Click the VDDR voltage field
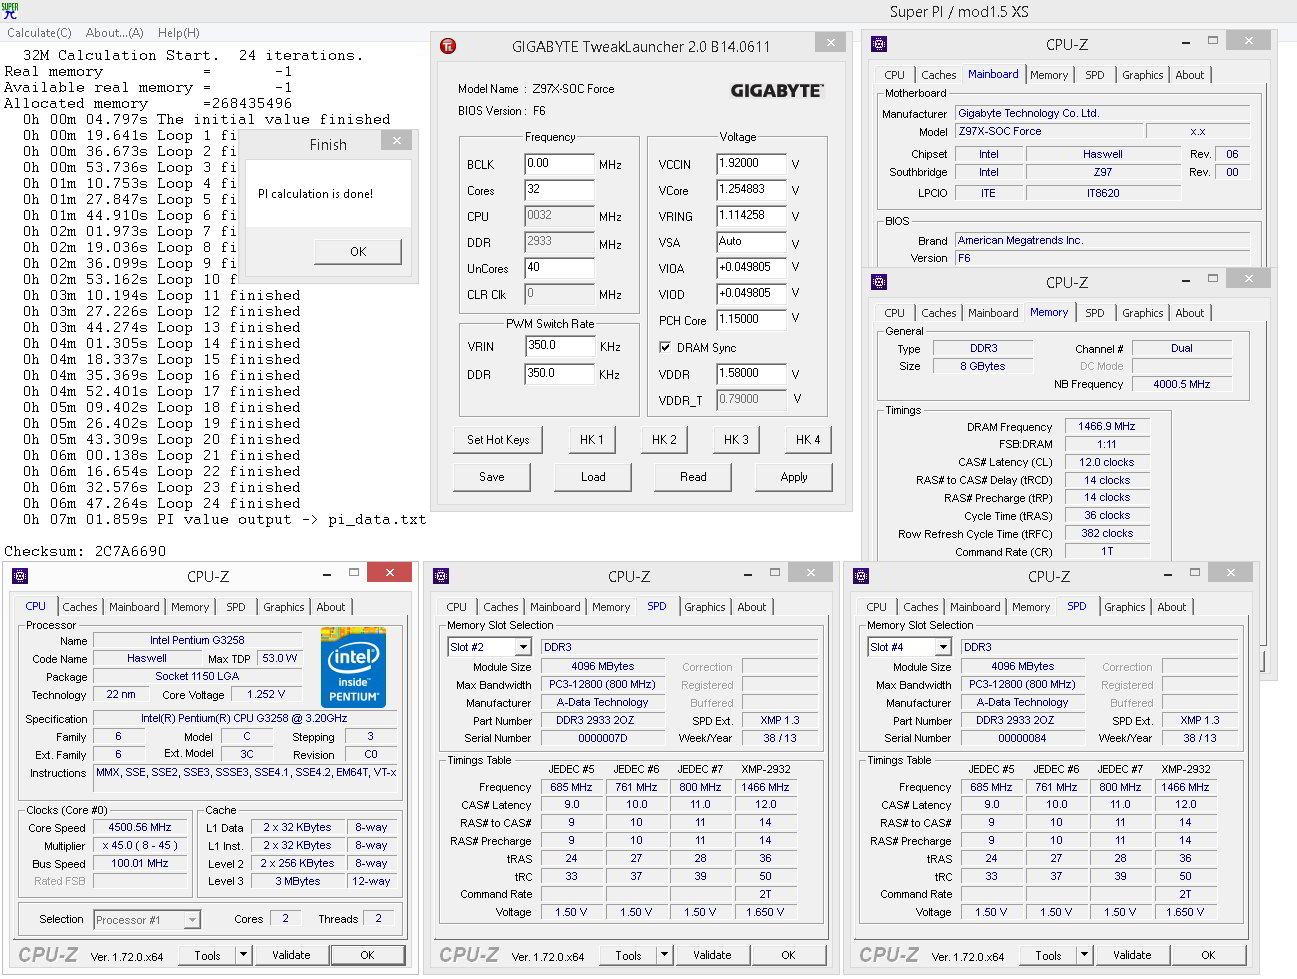Screen dimensions: 1297x979 click(x=751, y=374)
